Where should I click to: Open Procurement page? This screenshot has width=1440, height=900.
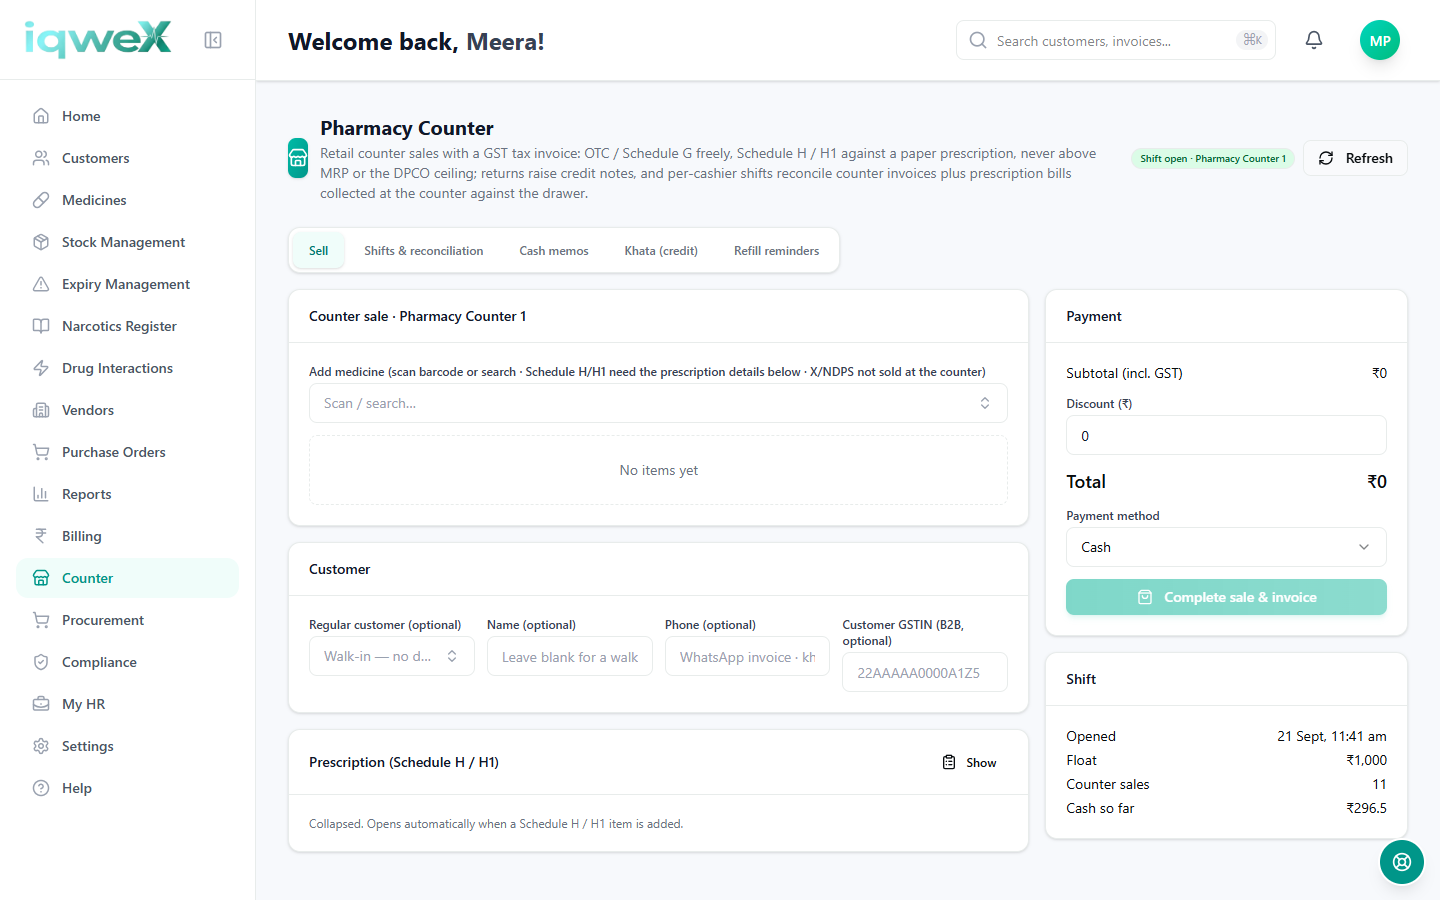[x=128, y=620]
